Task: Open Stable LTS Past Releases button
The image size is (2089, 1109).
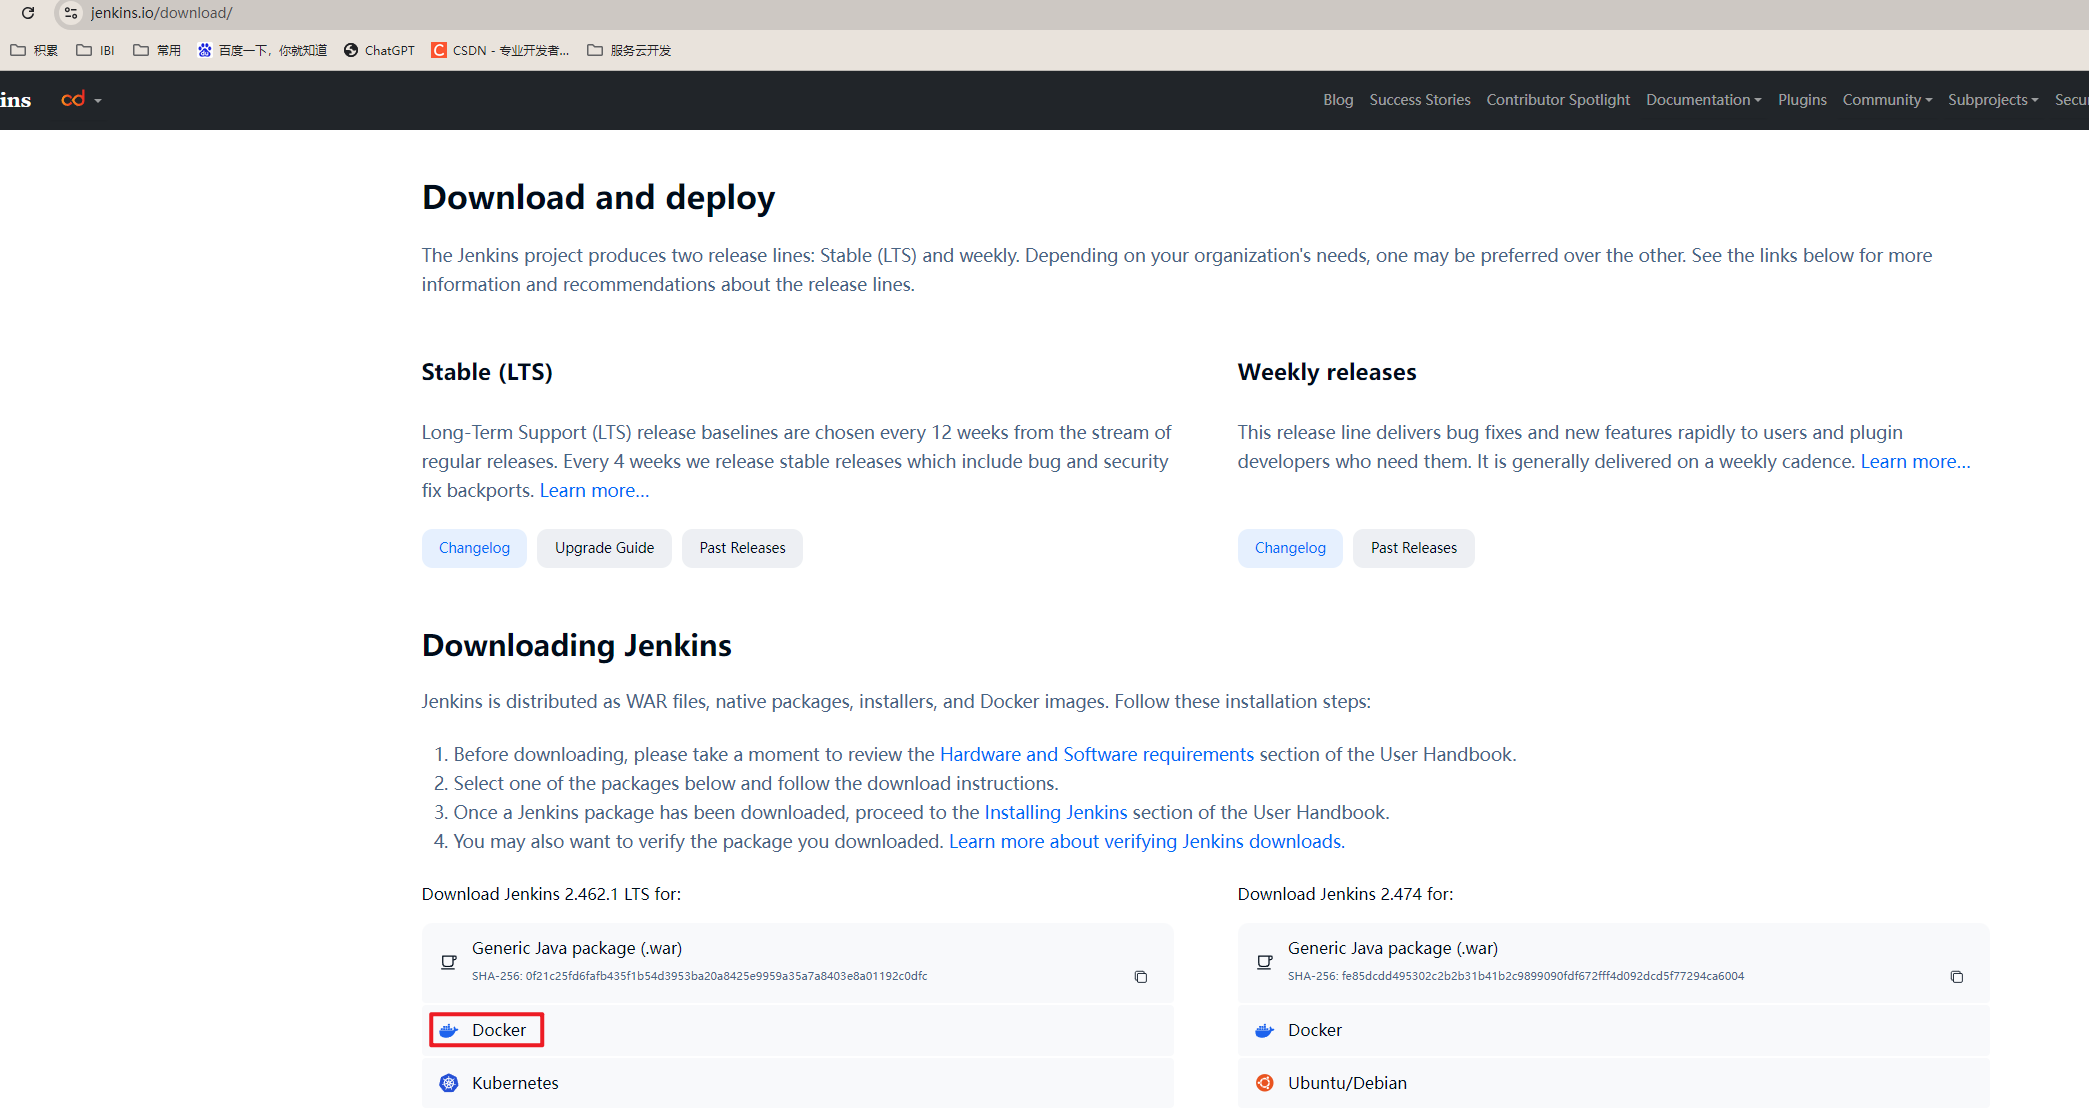Action: click(742, 548)
